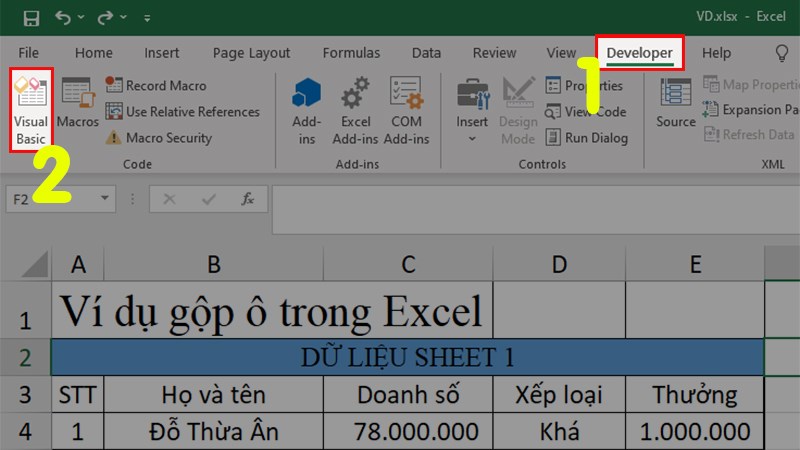Switch to the Data tab
800x450 pixels.
click(426, 53)
